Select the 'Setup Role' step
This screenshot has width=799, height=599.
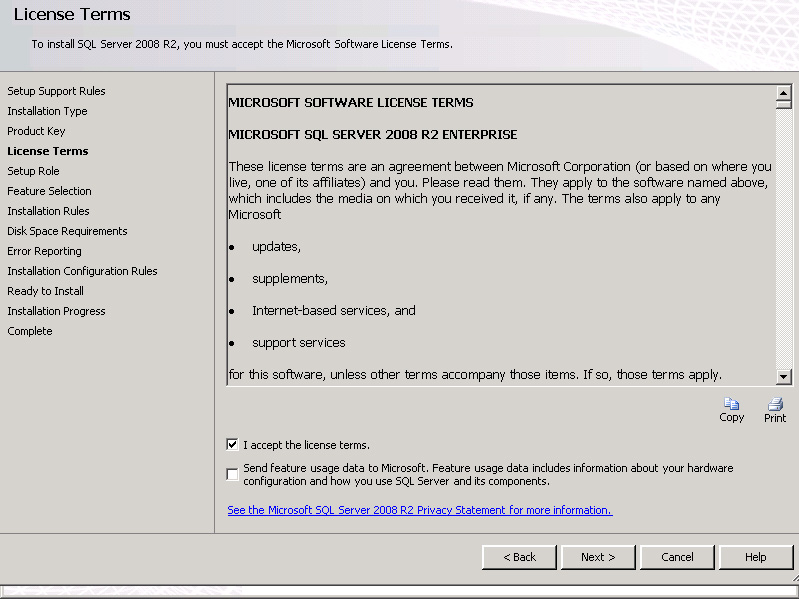(x=33, y=171)
